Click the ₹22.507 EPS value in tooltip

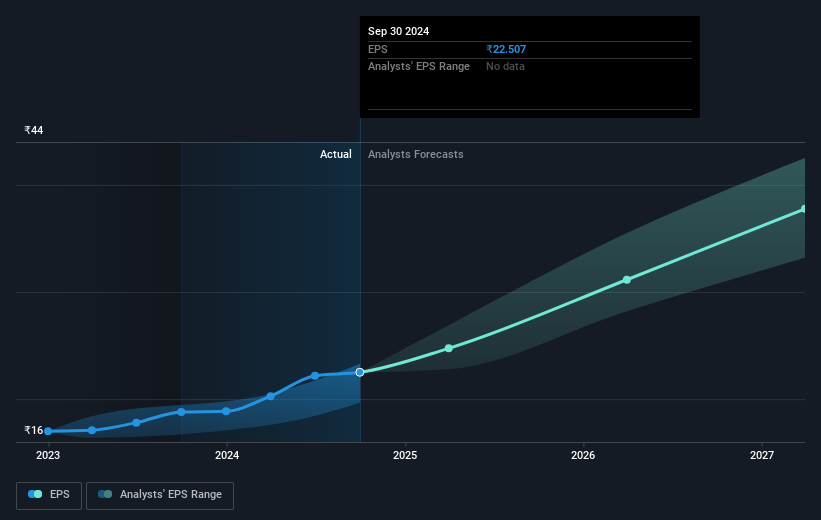[506, 49]
